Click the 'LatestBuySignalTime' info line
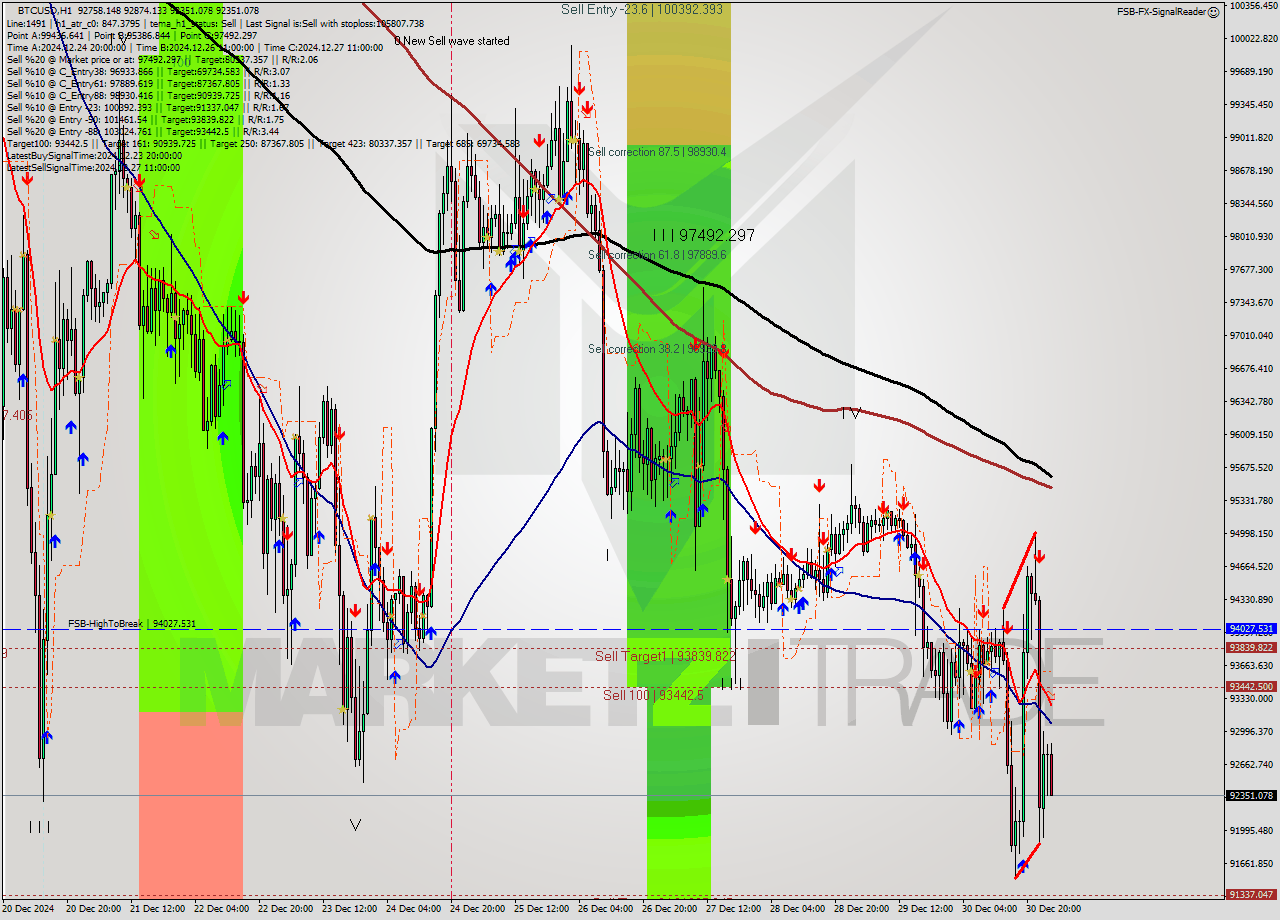This screenshot has height=920, width=1280. 94,155
